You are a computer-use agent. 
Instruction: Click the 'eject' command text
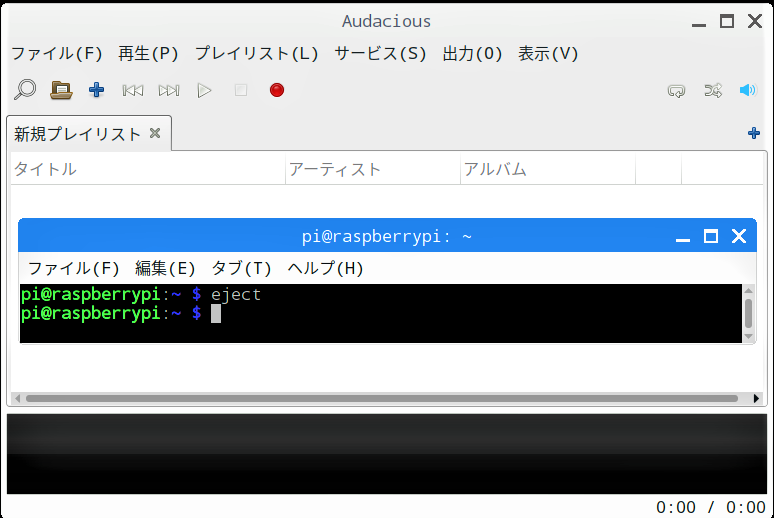[236, 295]
